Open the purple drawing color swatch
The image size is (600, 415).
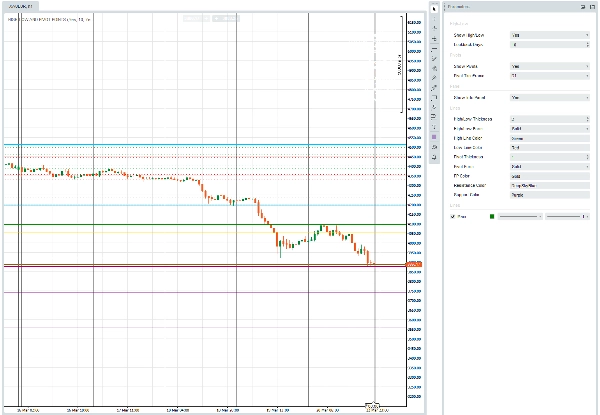tap(434, 137)
